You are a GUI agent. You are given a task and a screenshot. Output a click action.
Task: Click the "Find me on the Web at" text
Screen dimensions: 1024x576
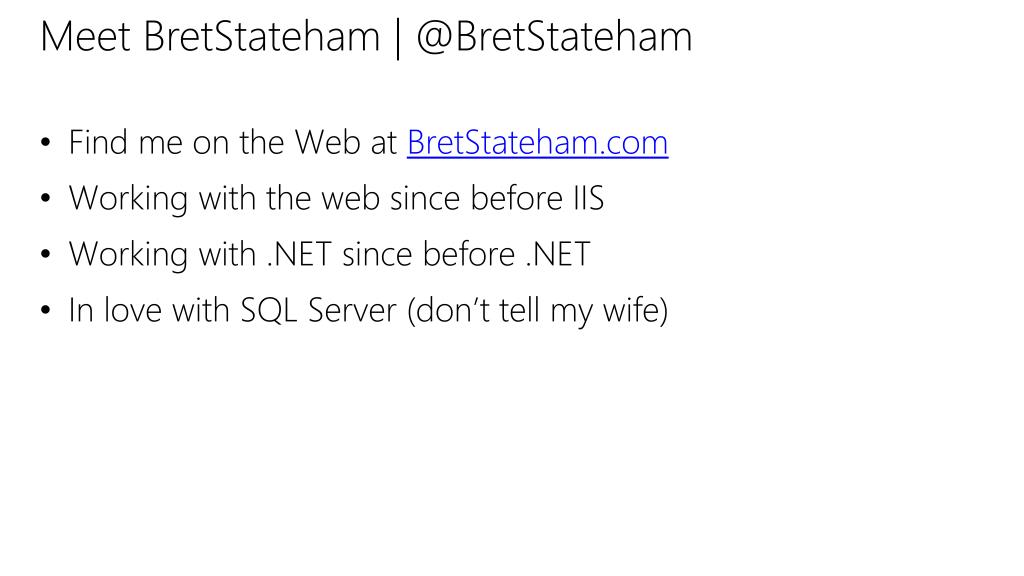click(233, 142)
